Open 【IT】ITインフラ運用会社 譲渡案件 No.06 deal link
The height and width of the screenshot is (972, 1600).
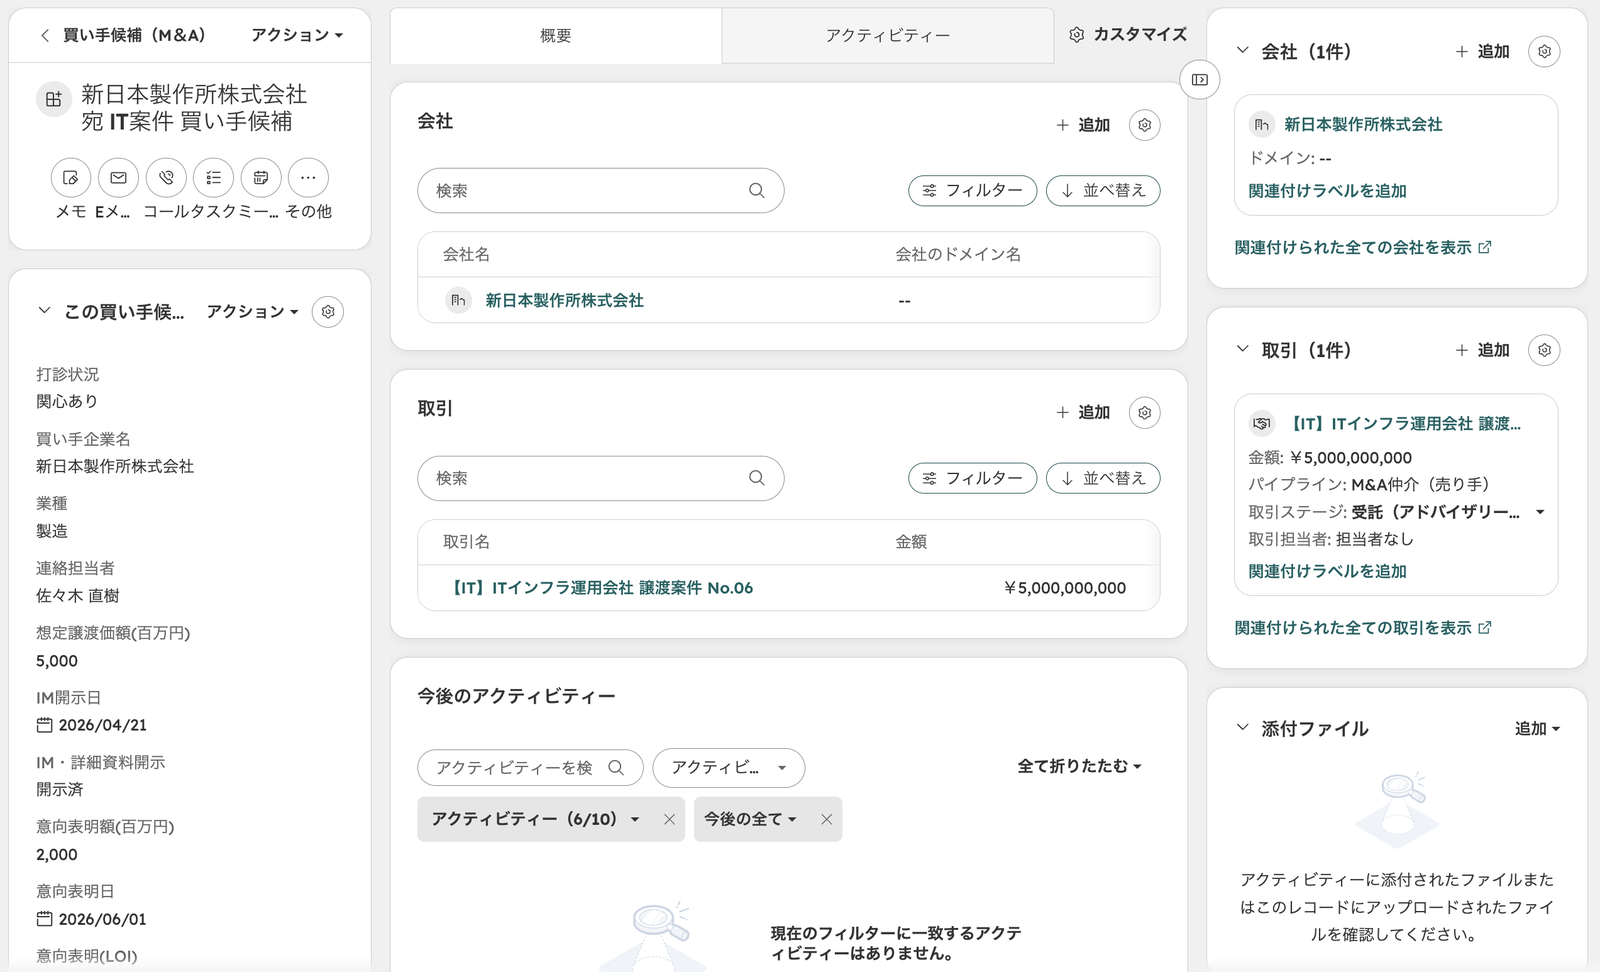(599, 588)
